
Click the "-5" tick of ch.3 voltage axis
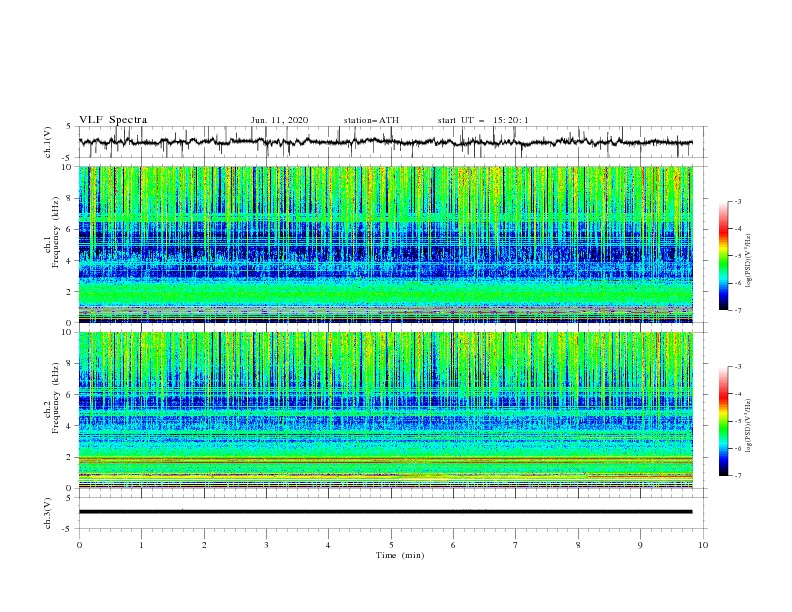[x=68, y=529]
